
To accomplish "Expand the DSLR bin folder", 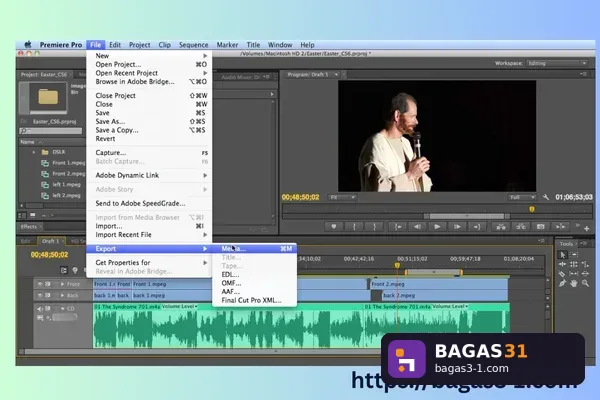I will (x=34, y=152).
